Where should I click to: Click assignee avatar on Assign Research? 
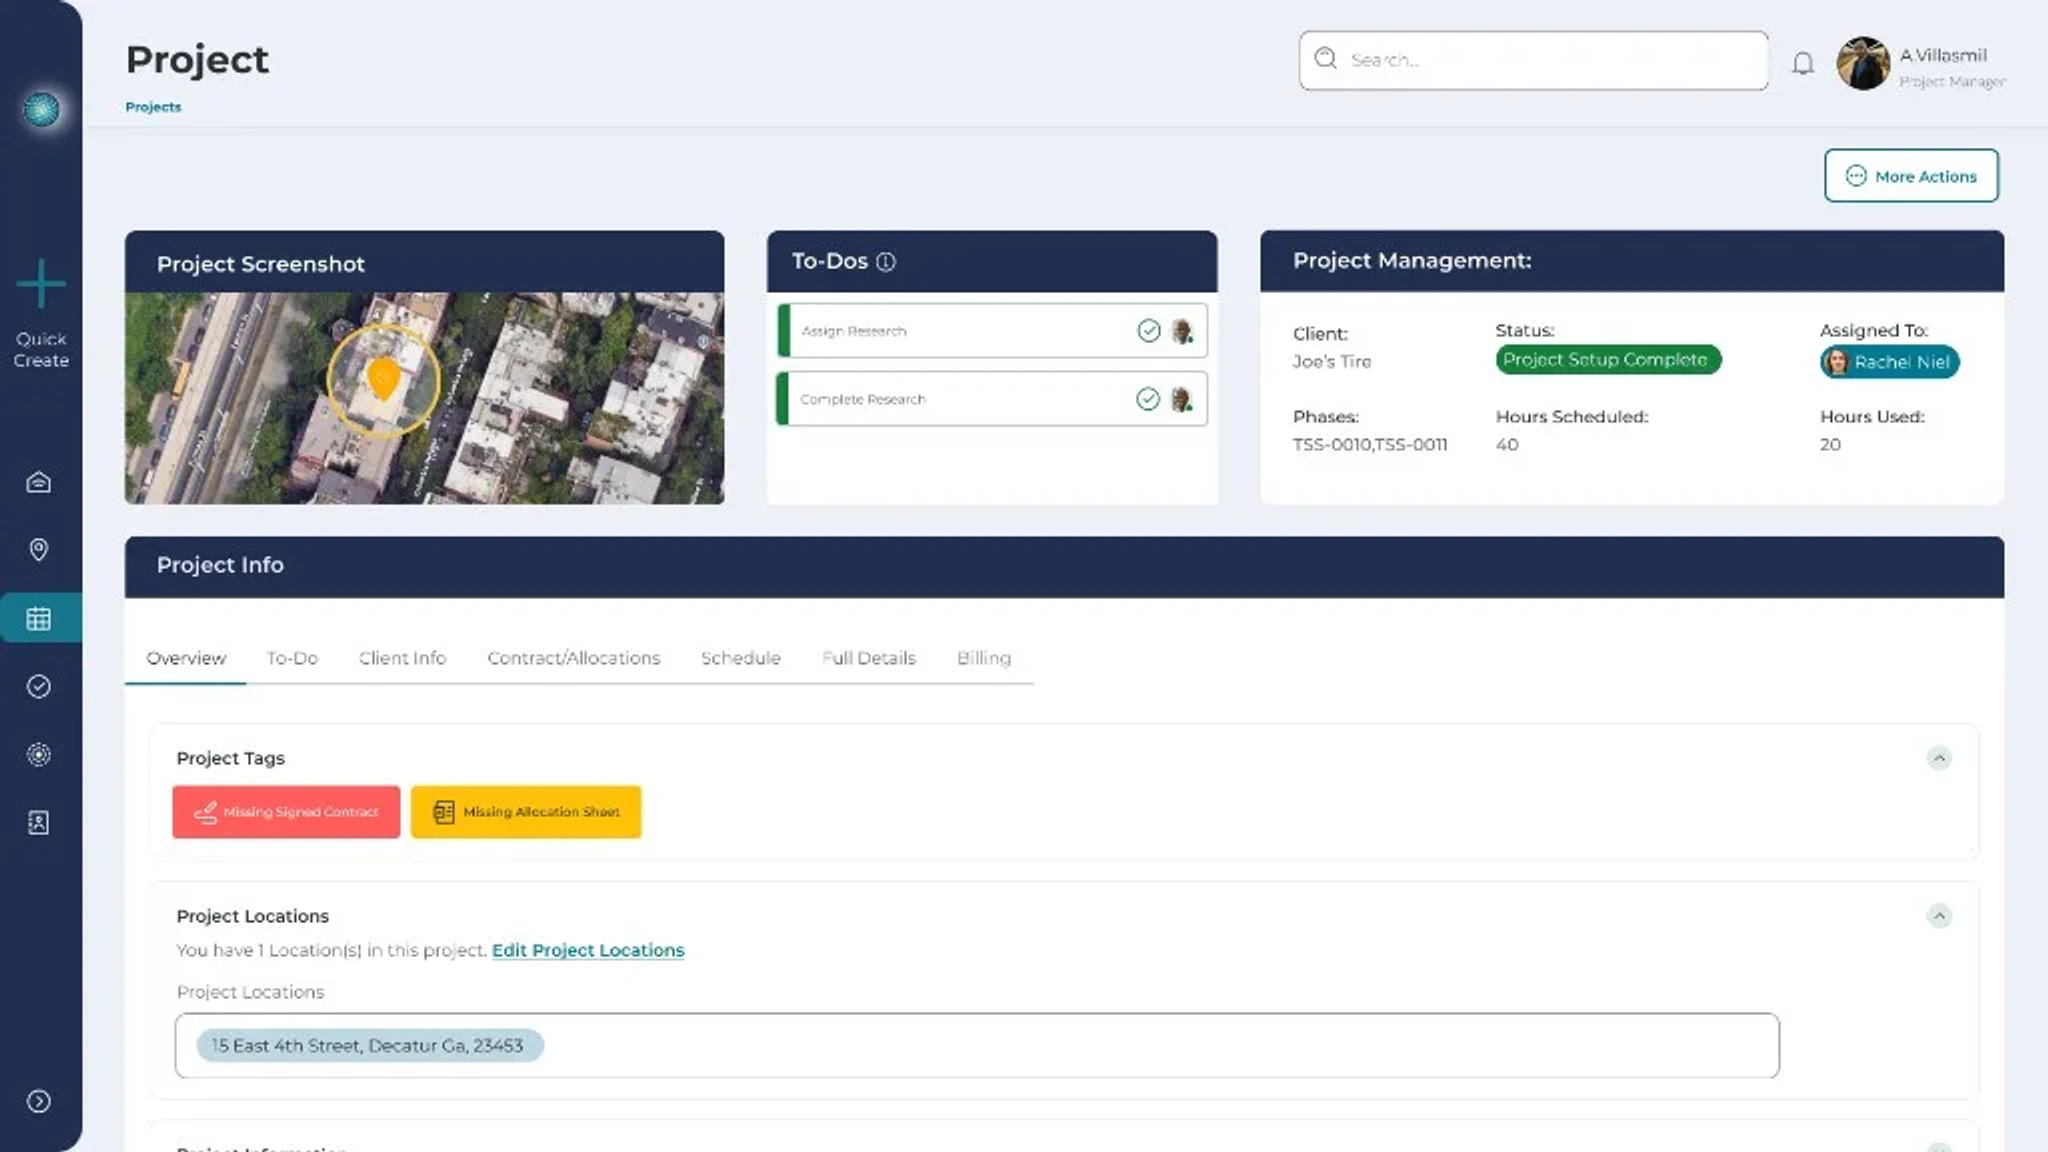[1182, 331]
